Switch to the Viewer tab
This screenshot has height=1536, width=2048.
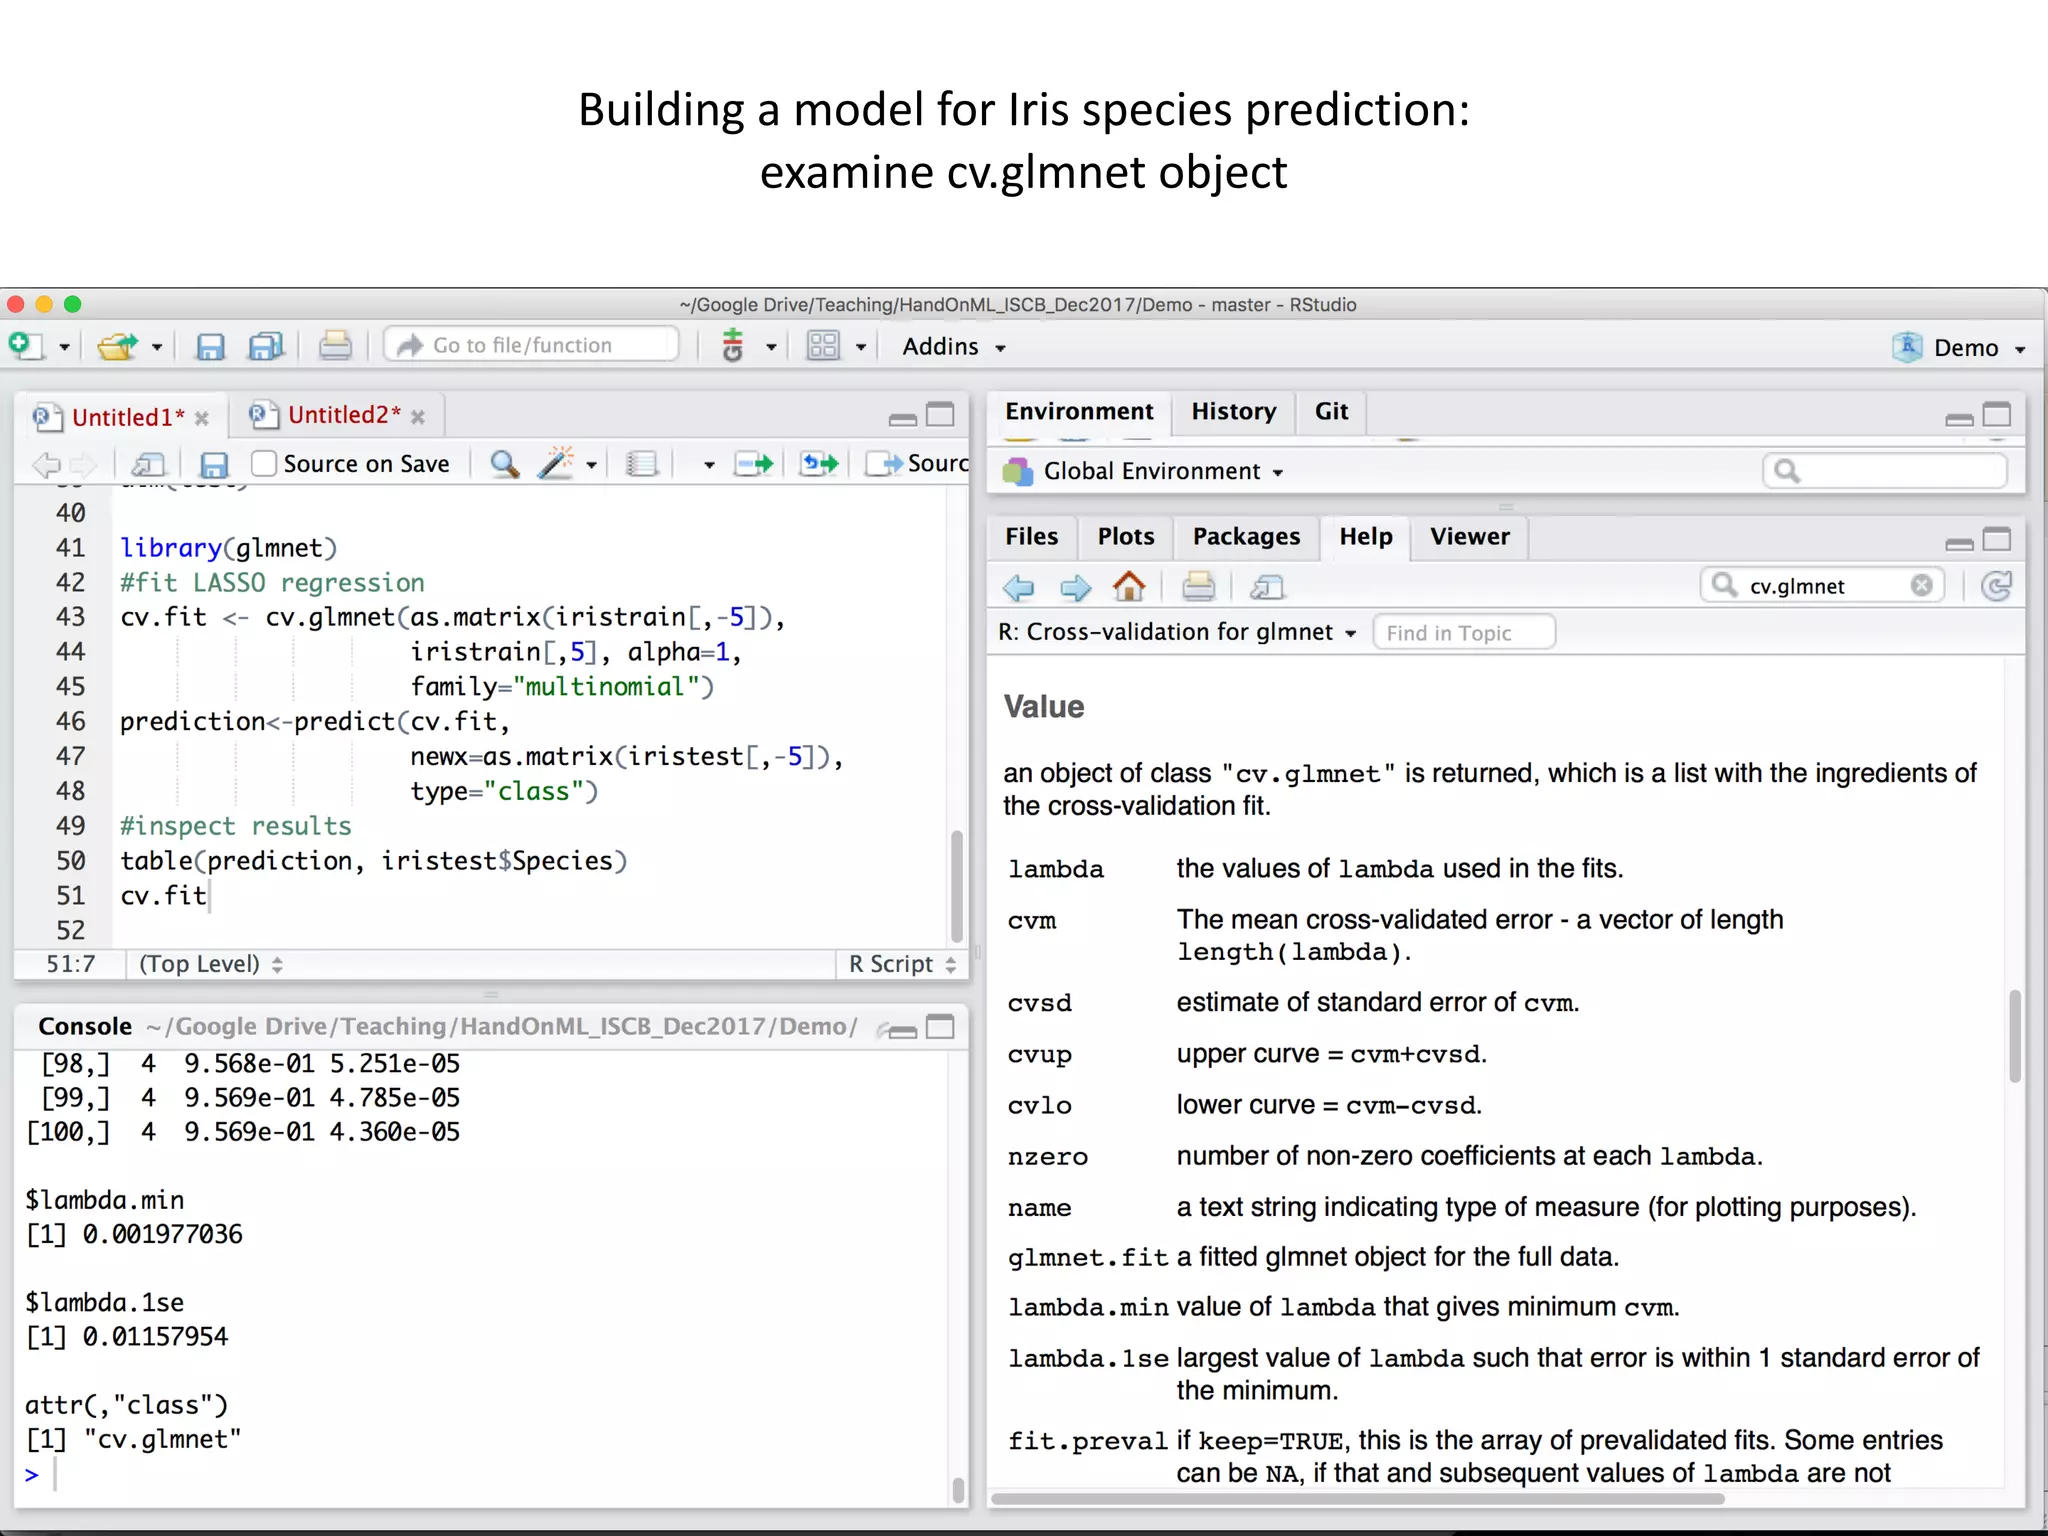coord(1469,536)
